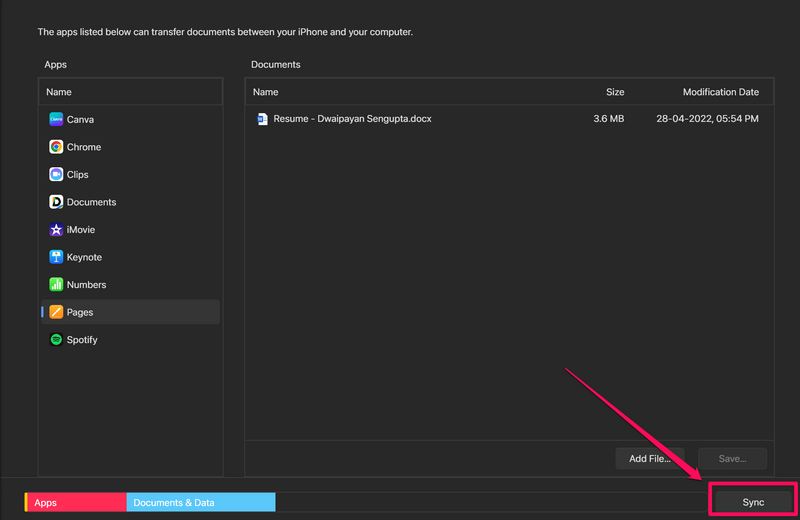Click the iMovie star icon
This screenshot has width=800, height=520.
coord(57,230)
